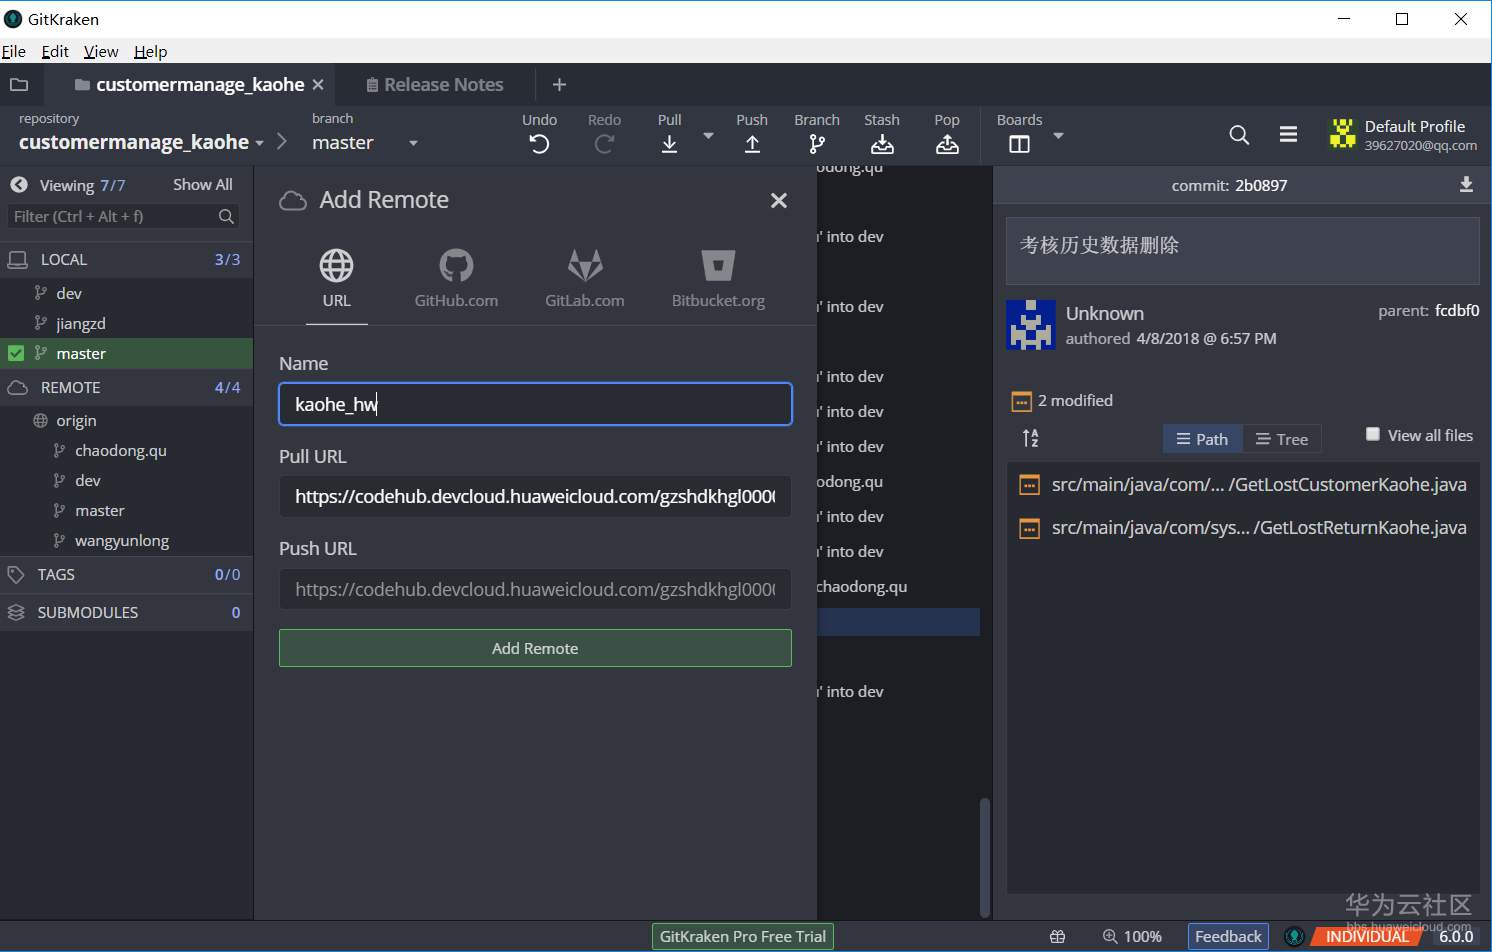Switch to the Release Notes tab
This screenshot has width=1492, height=952.
tap(434, 85)
